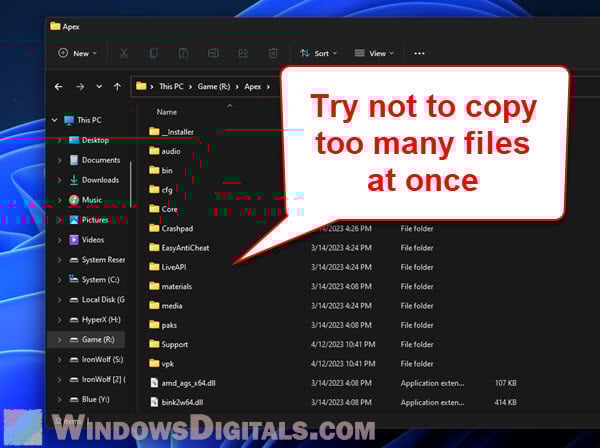Select This PC in address bar

point(171,86)
